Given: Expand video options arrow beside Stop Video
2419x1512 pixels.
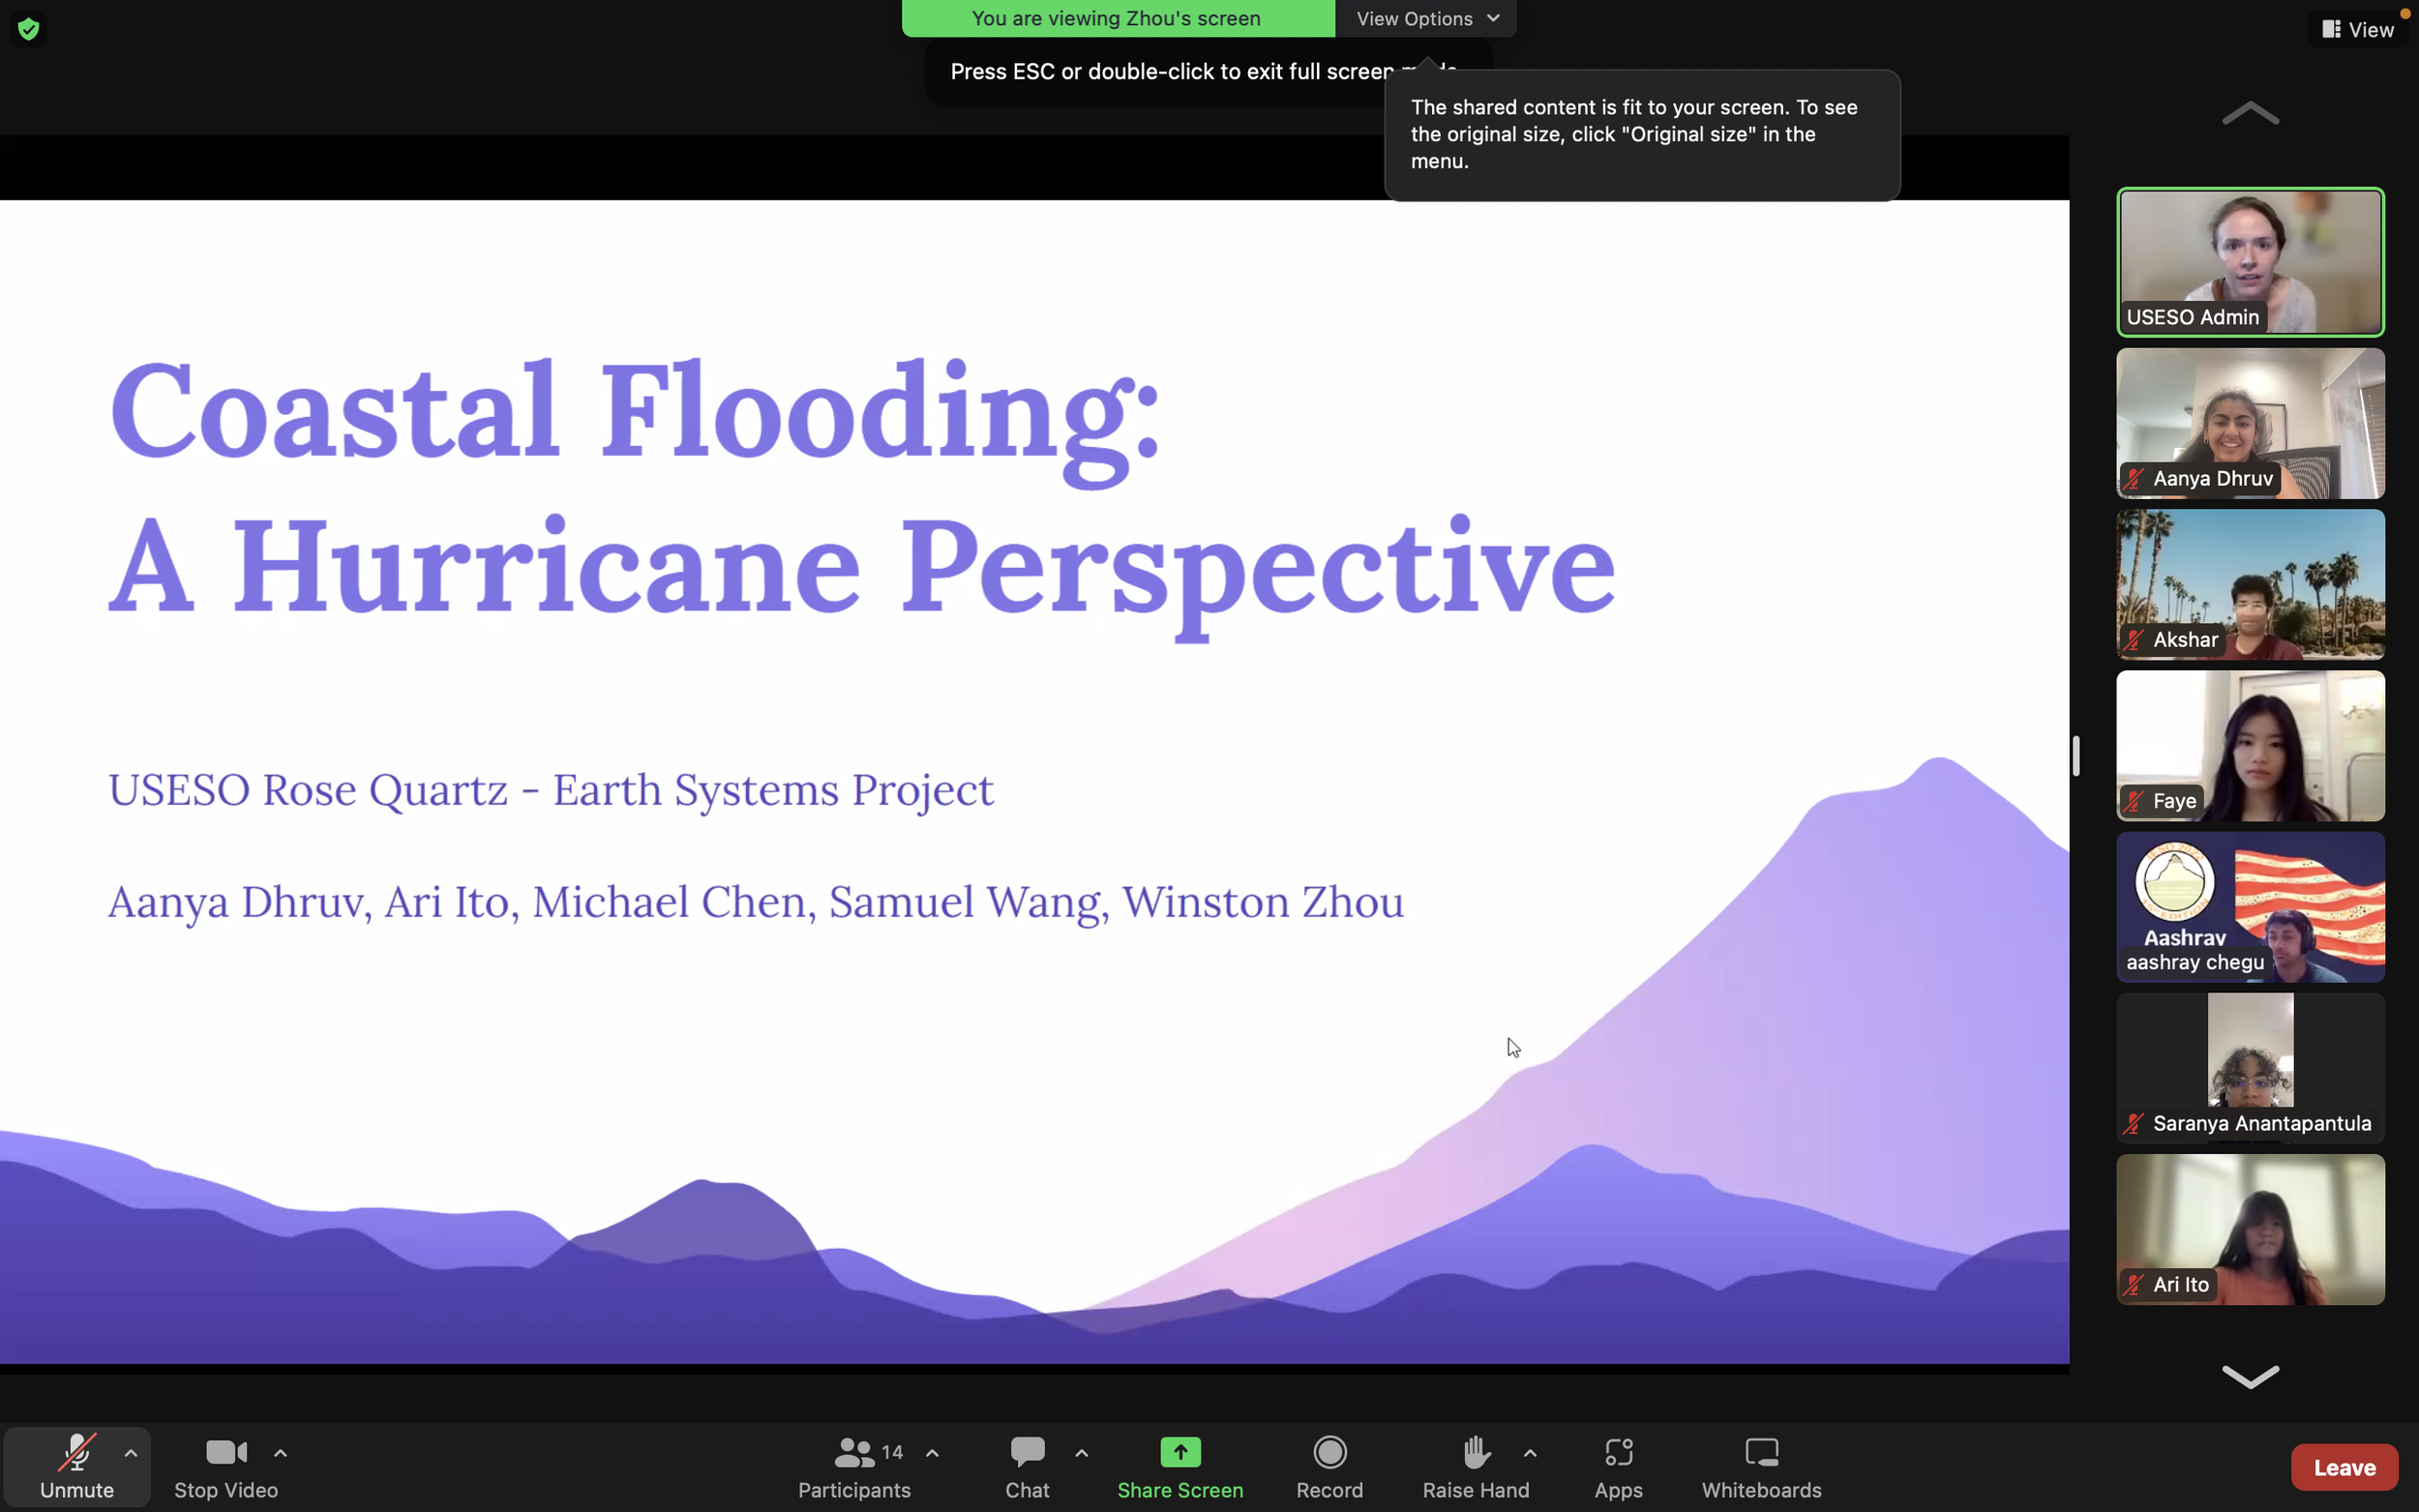Looking at the screenshot, I should (281, 1453).
